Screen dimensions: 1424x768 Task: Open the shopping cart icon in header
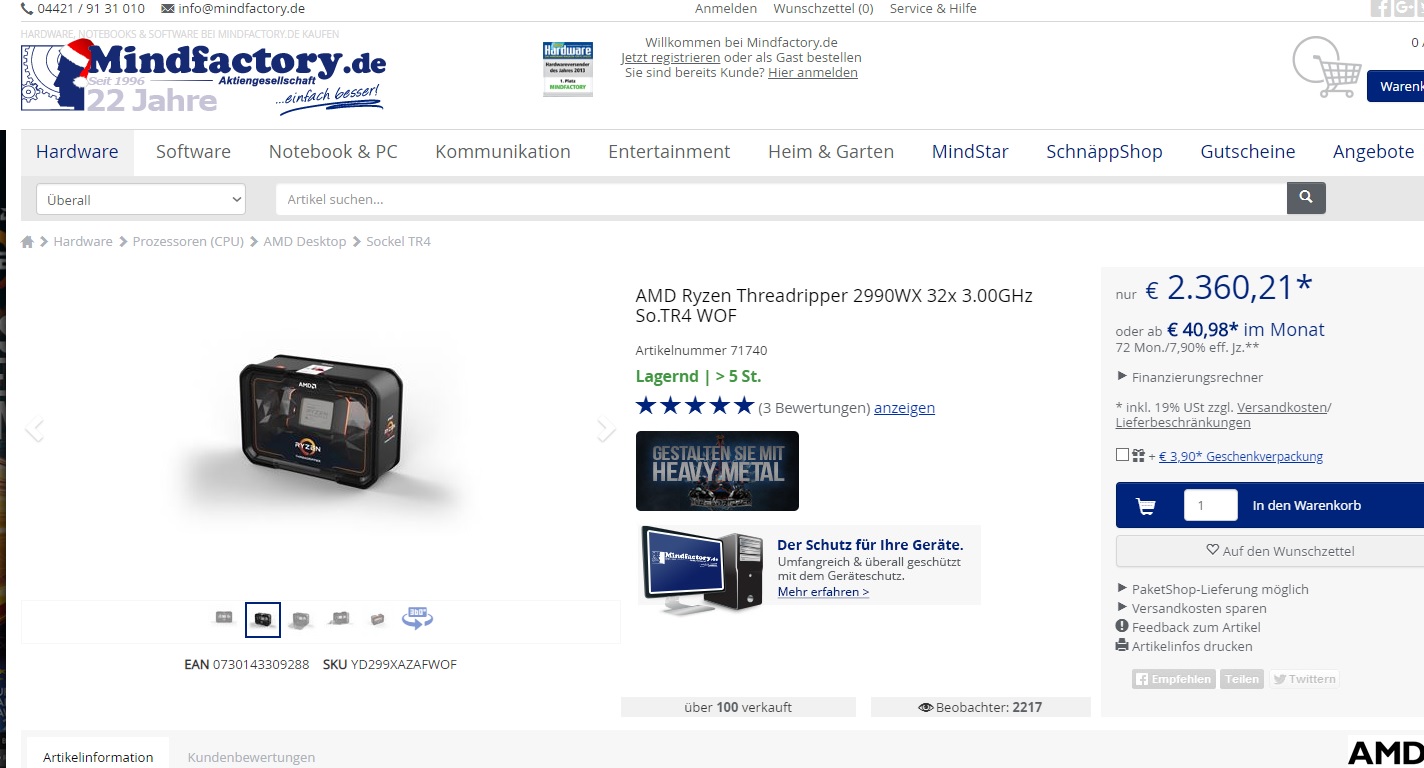1327,68
